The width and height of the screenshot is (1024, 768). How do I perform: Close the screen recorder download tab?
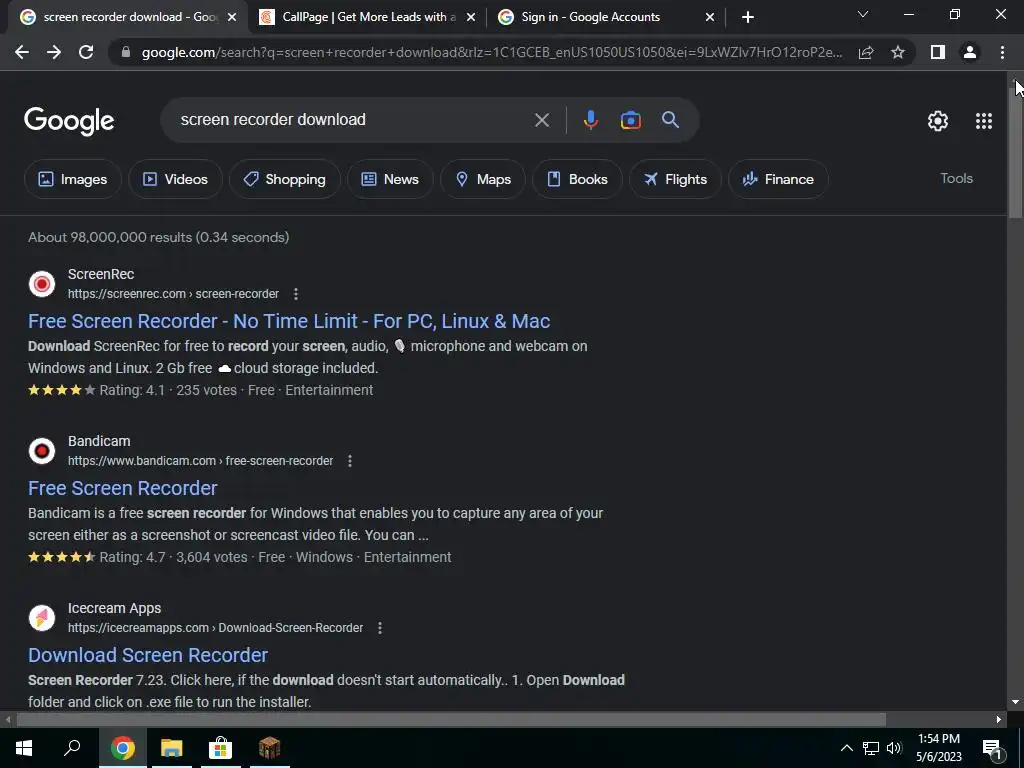click(232, 18)
